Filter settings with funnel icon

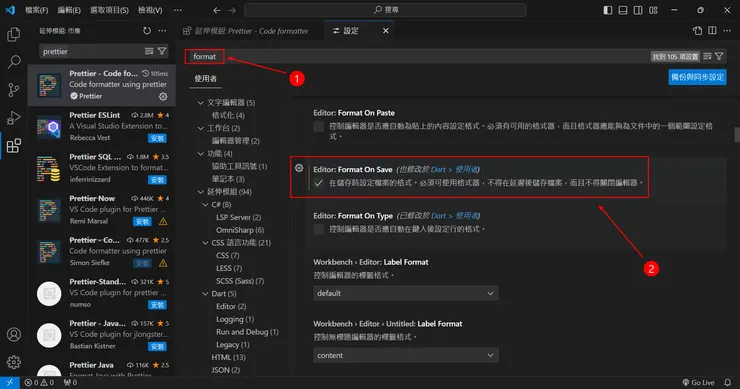click(x=719, y=57)
